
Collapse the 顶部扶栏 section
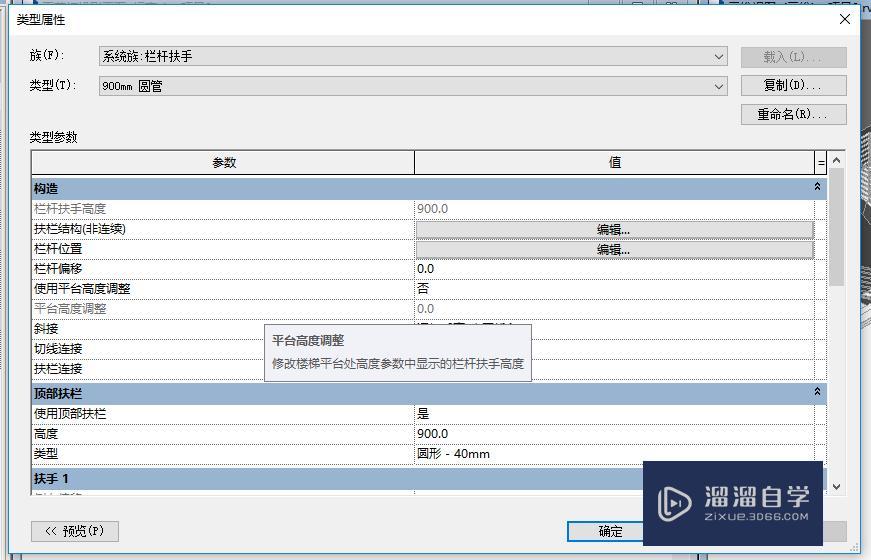click(817, 392)
